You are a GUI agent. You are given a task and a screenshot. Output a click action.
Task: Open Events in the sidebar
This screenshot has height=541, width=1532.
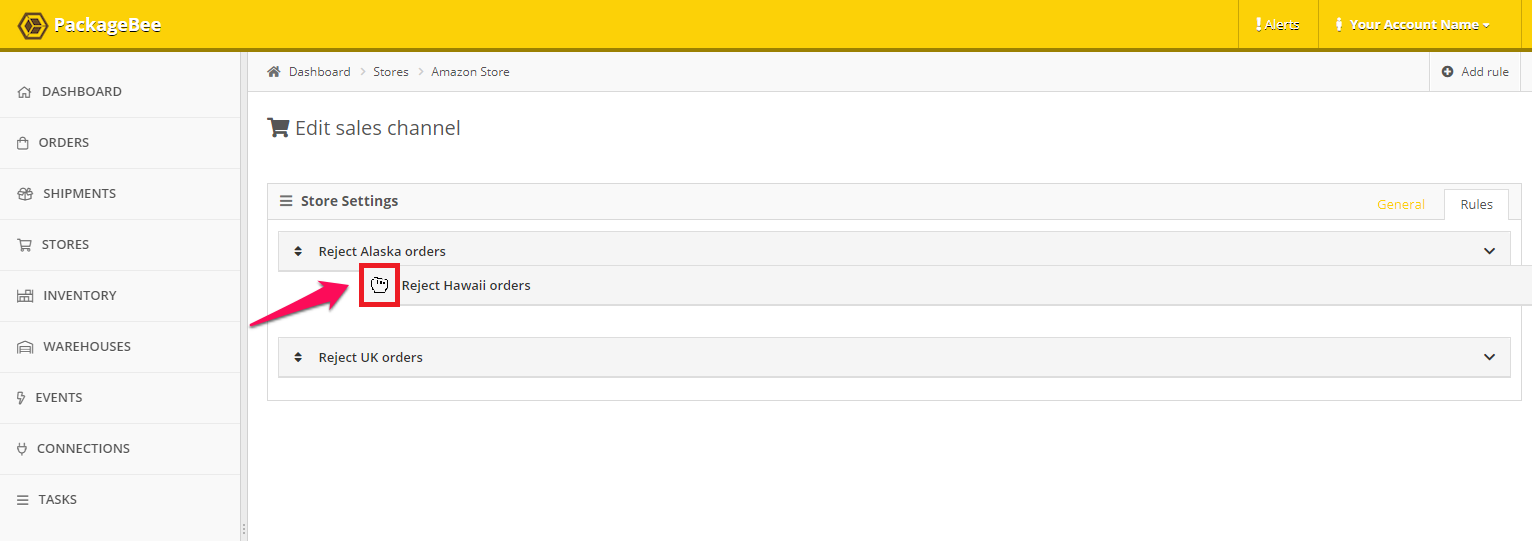(x=120, y=398)
